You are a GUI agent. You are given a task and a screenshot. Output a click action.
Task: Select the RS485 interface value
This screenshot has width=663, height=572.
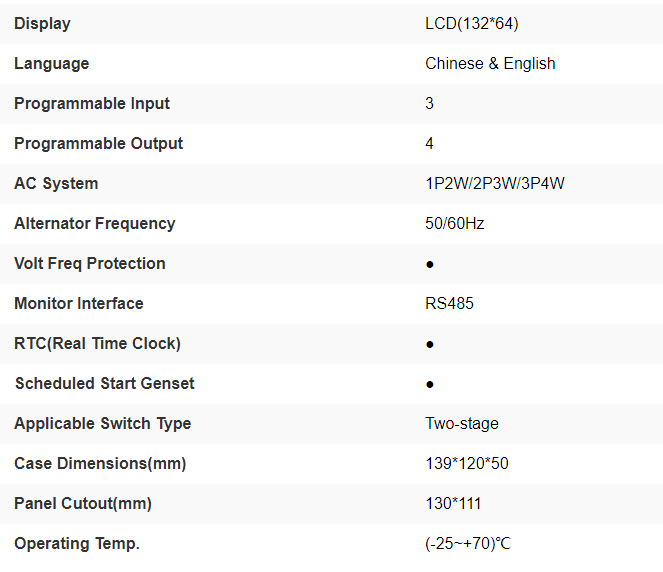click(x=449, y=303)
